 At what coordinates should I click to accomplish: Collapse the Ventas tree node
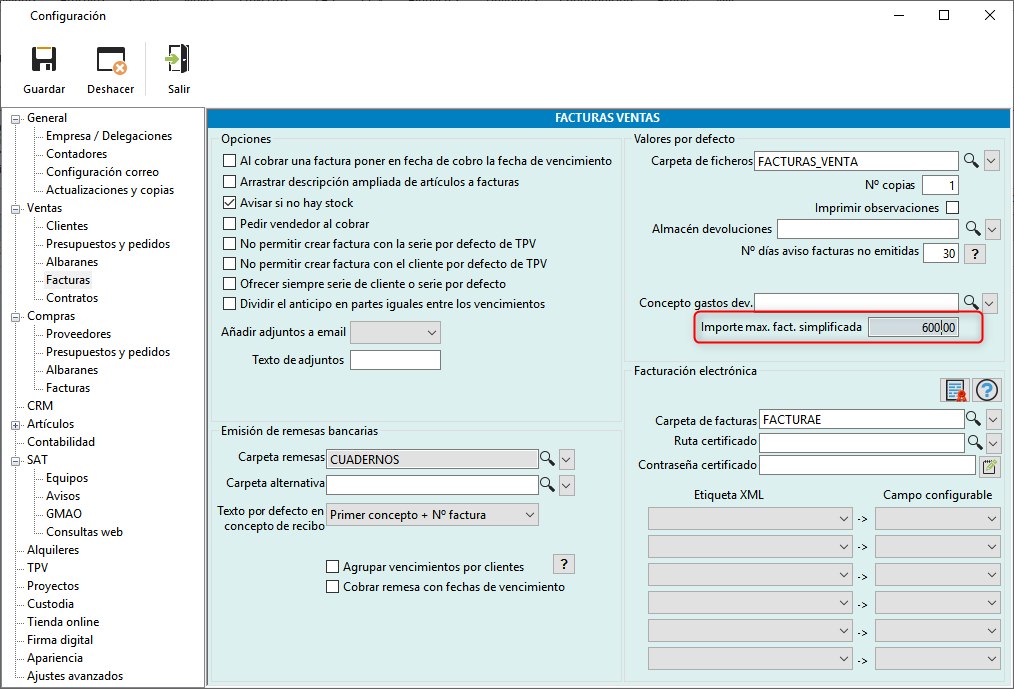(x=16, y=209)
